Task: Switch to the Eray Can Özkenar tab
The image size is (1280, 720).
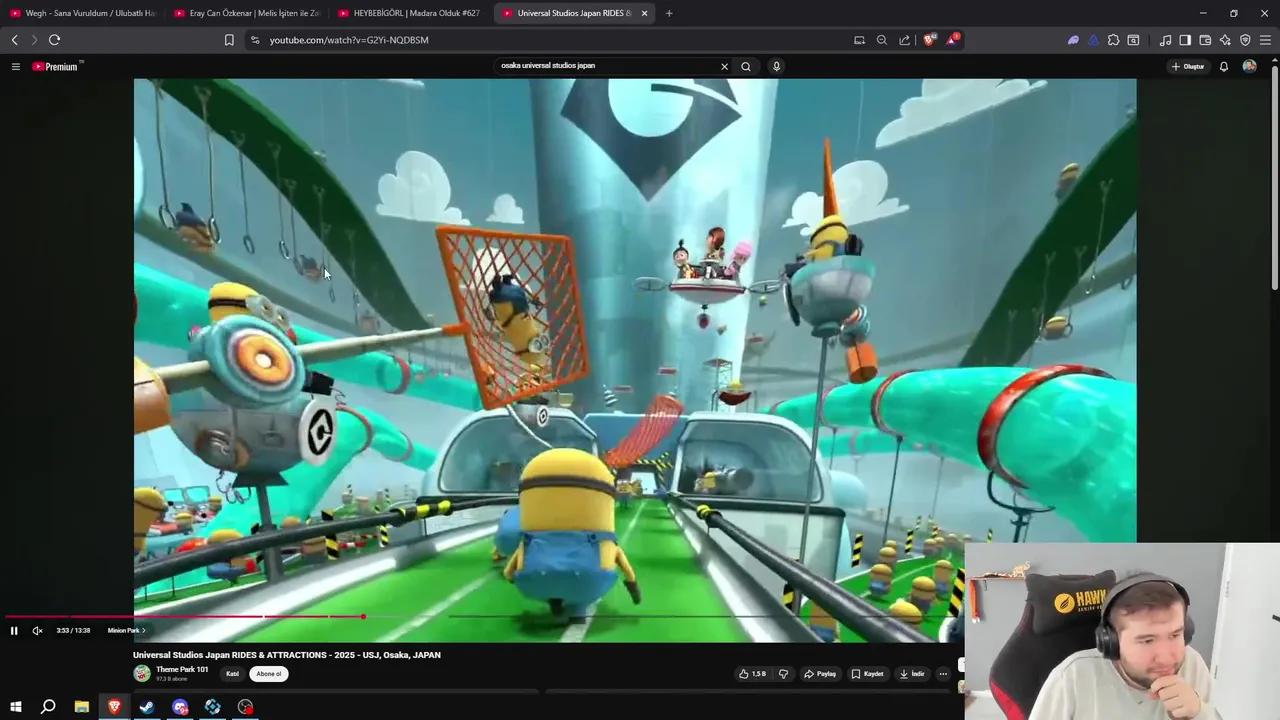Action: pyautogui.click(x=247, y=13)
